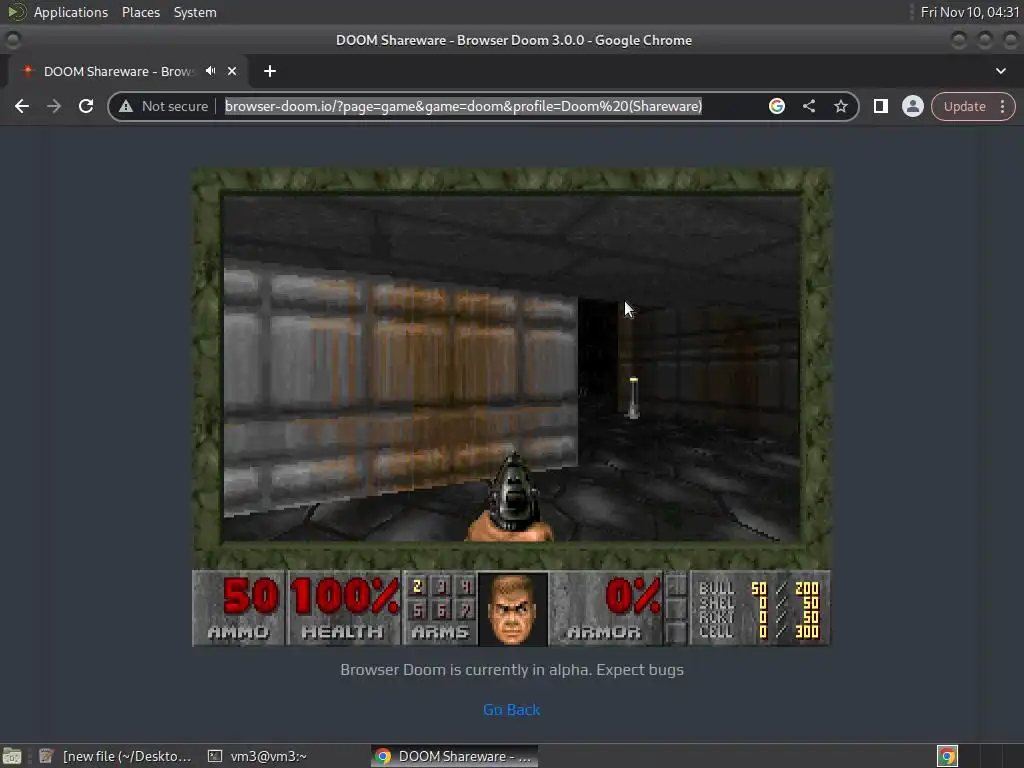The width and height of the screenshot is (1024, 768).
Task: Click the browser forward arrow
Action: tap(54, 106)
